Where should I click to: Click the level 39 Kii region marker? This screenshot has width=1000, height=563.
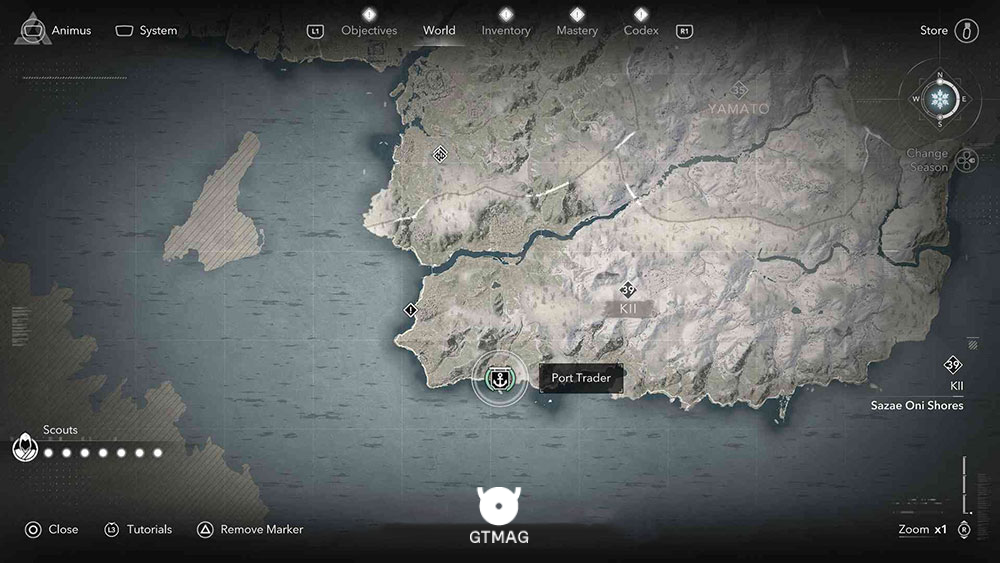coord(628,290)
